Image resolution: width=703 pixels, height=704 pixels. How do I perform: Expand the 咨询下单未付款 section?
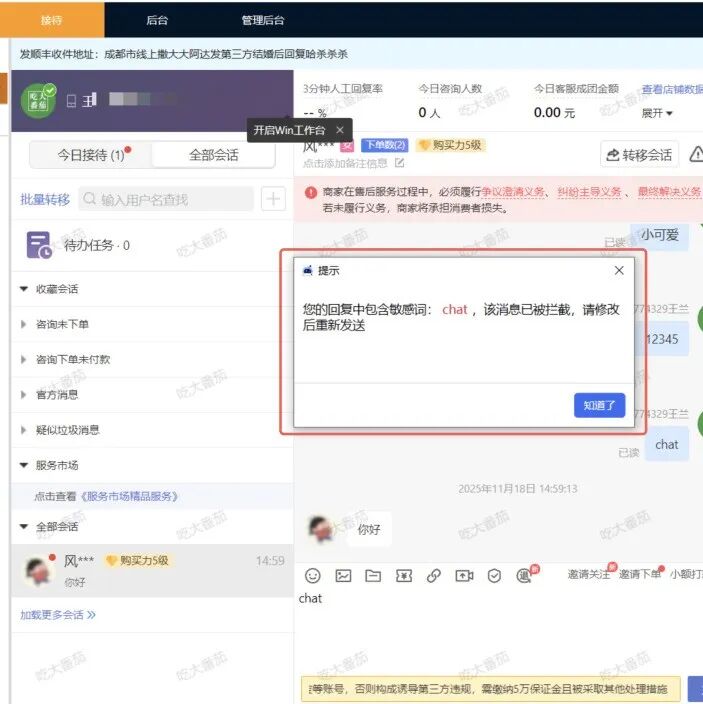pos(23,359)
